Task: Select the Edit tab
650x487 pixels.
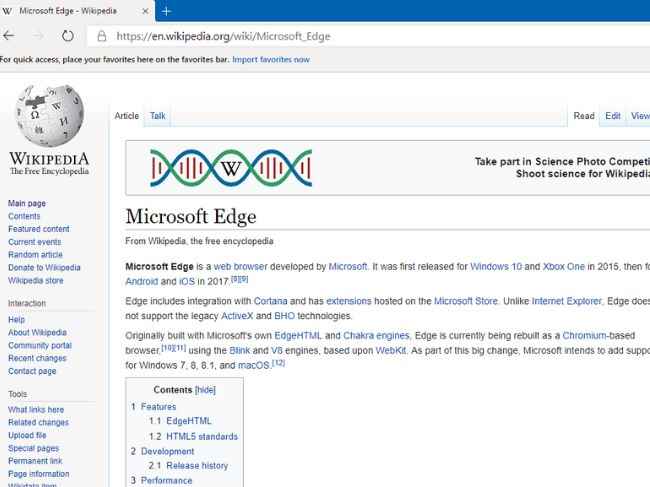Action: pyautogui.click(x=613, y=116)
